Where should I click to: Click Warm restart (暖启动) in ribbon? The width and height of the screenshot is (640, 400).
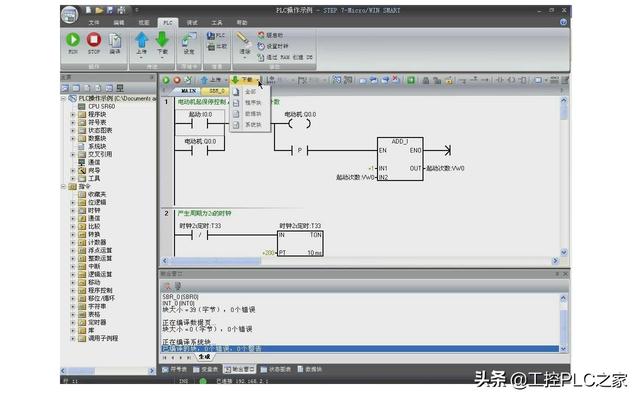[x=270, y=36]
